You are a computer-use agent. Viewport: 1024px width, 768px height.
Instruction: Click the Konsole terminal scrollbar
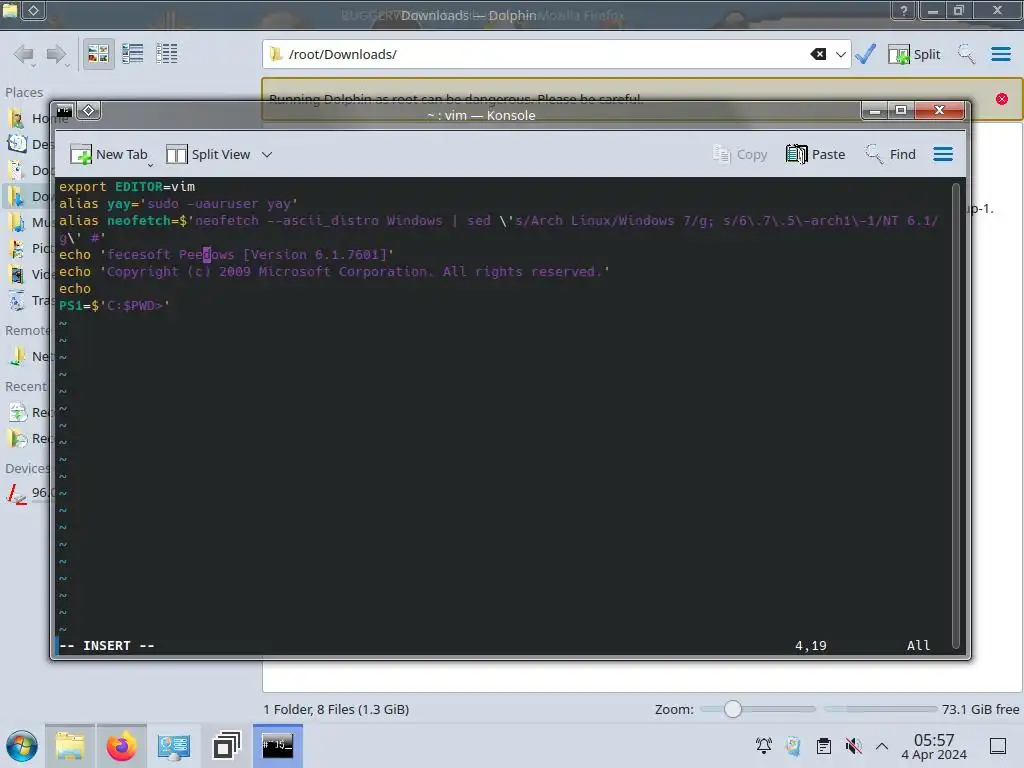click(x=955, y=415)
